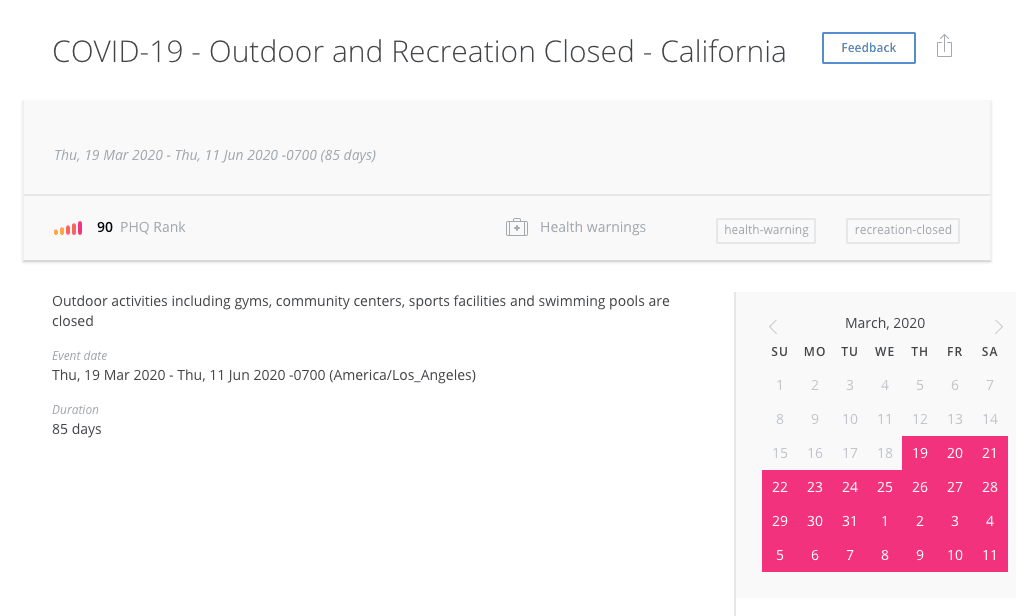1016x616 pixels.
Task: Click the orange PHQ Rank signal bars icon
Action: [67, 227]
